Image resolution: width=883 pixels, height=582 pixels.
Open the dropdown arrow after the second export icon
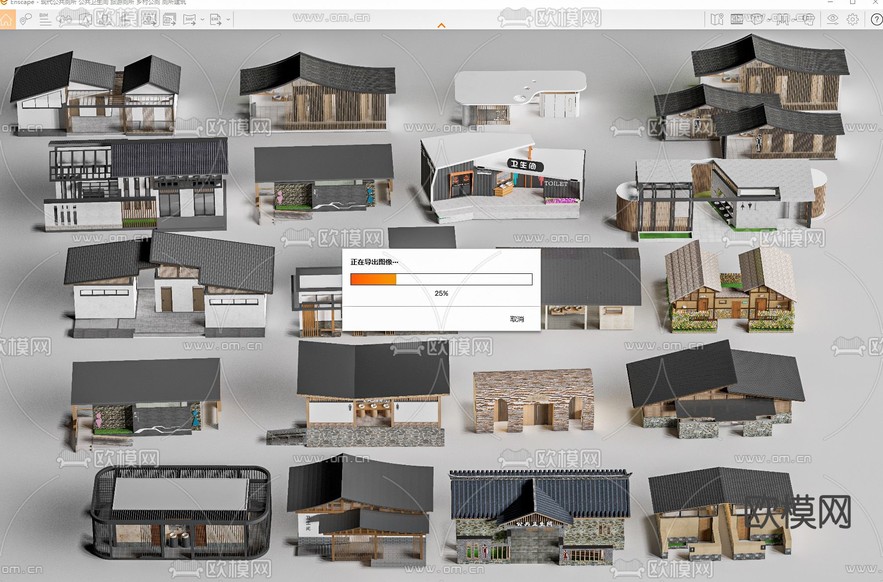point(228,20)
